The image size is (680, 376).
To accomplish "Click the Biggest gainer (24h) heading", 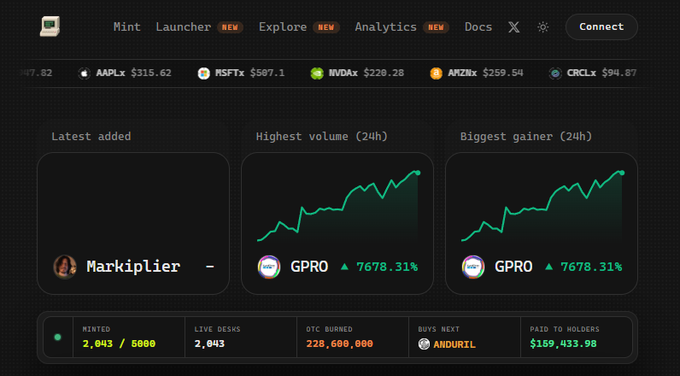I will coord(526,137).
